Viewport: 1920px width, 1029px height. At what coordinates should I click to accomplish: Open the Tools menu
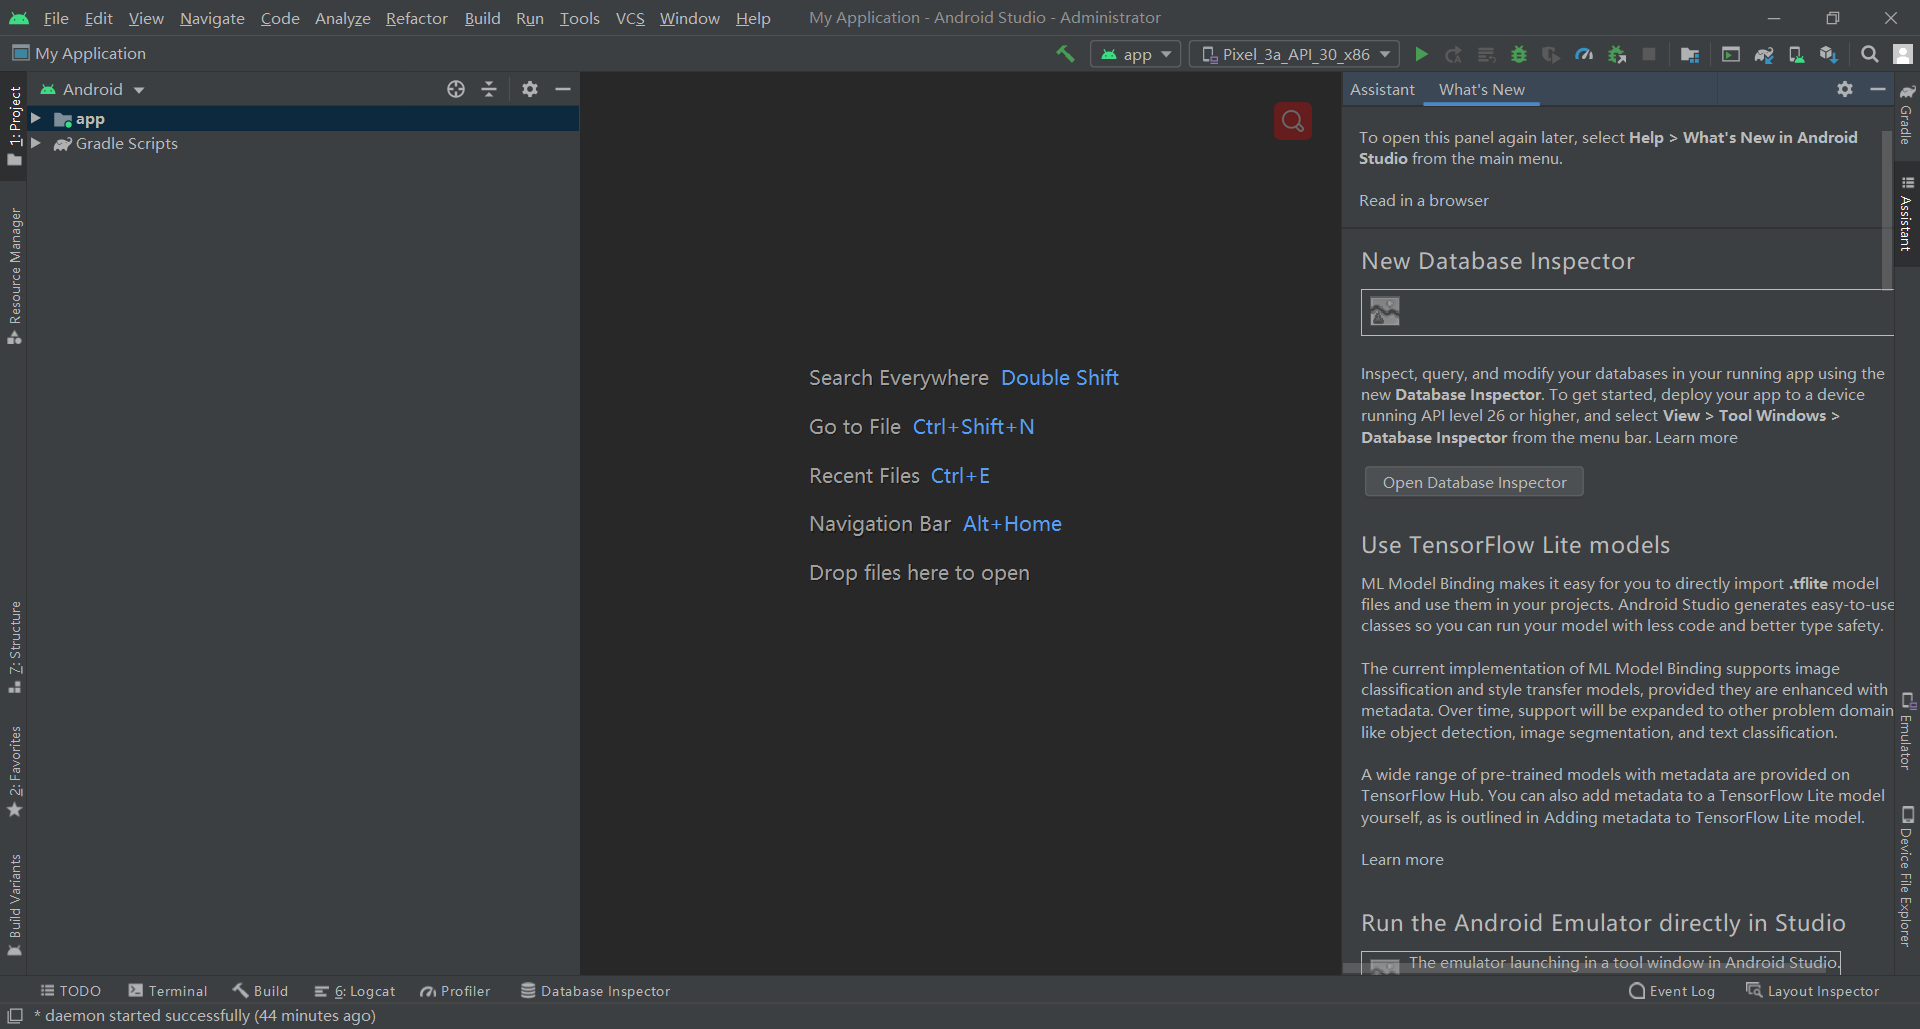tap(579, 18)
